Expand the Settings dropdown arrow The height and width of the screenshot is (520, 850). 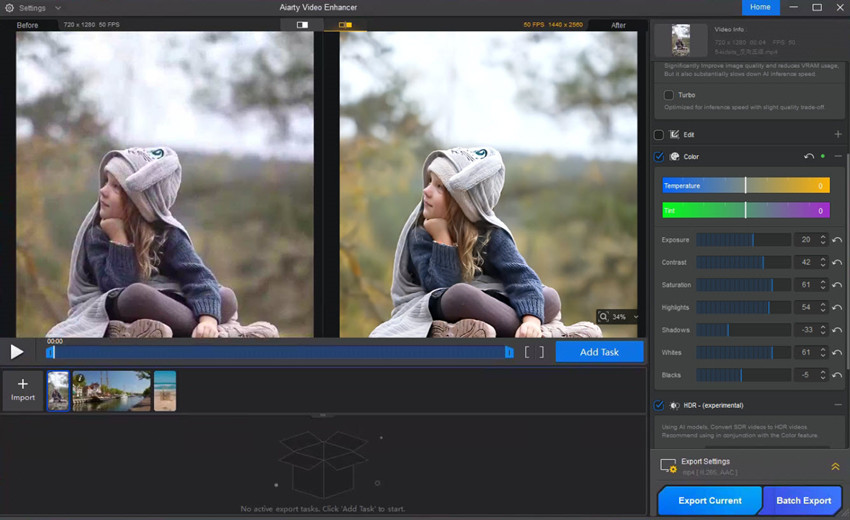point(58,8)
